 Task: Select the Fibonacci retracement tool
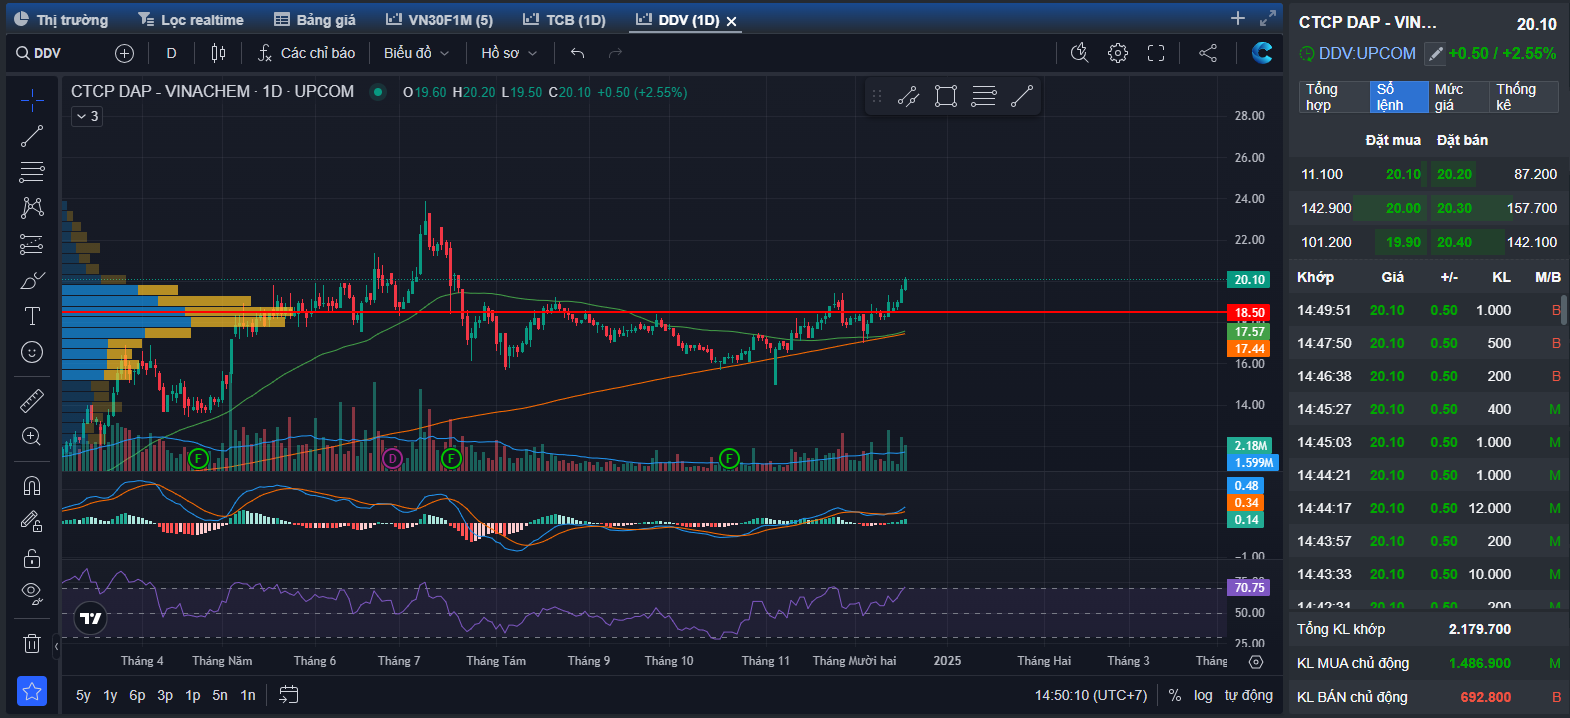click(32, 172)
